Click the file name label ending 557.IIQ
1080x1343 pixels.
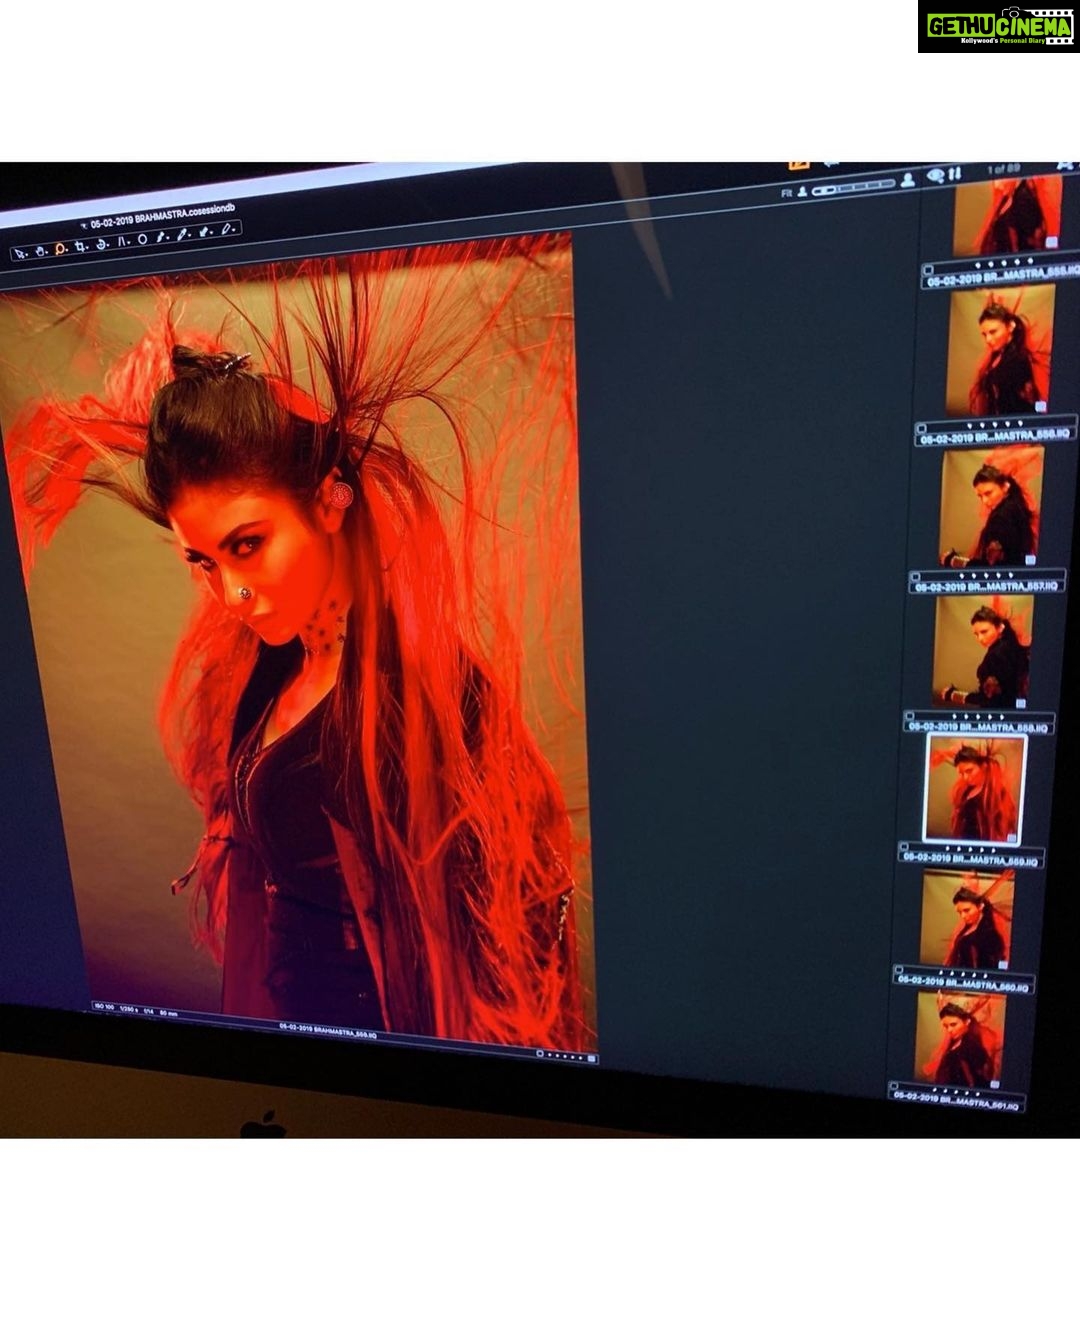(x=985, y=585)
